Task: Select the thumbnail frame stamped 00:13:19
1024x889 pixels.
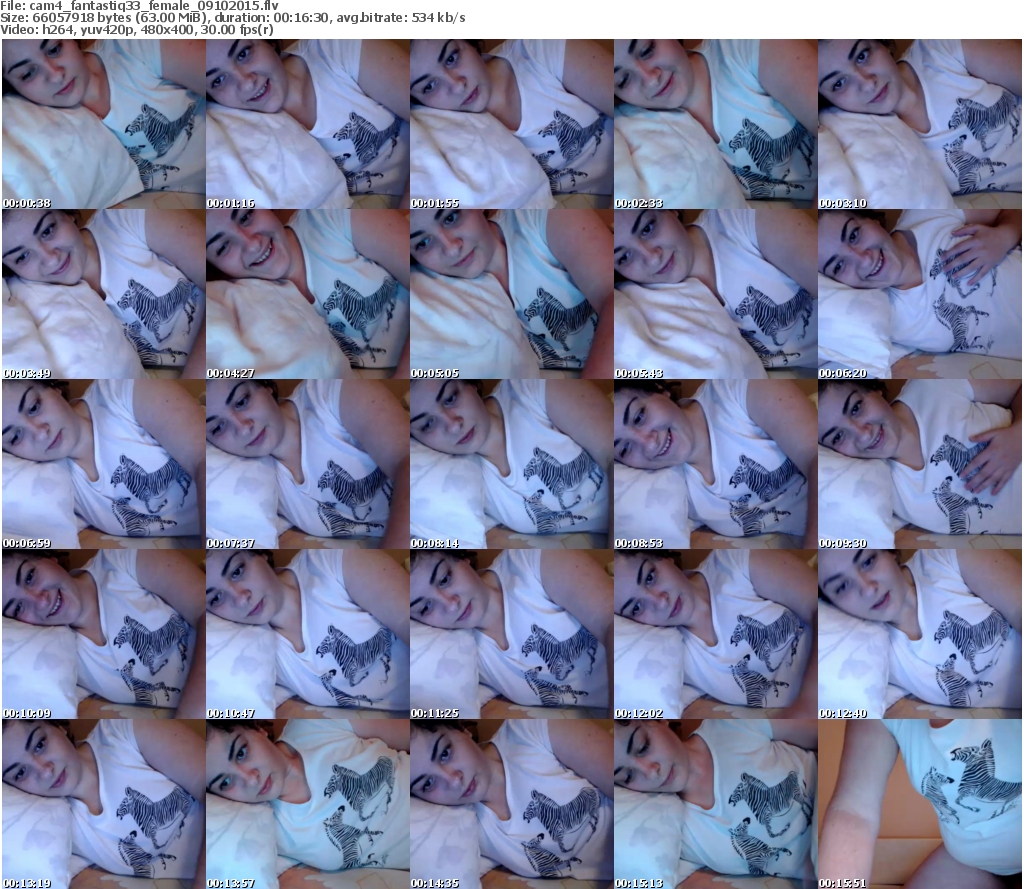Action: coord(104,804)
